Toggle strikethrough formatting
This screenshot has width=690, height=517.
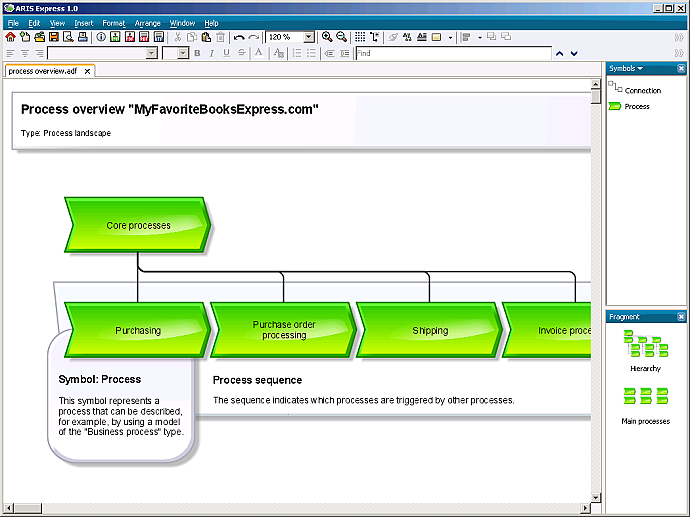241,53
